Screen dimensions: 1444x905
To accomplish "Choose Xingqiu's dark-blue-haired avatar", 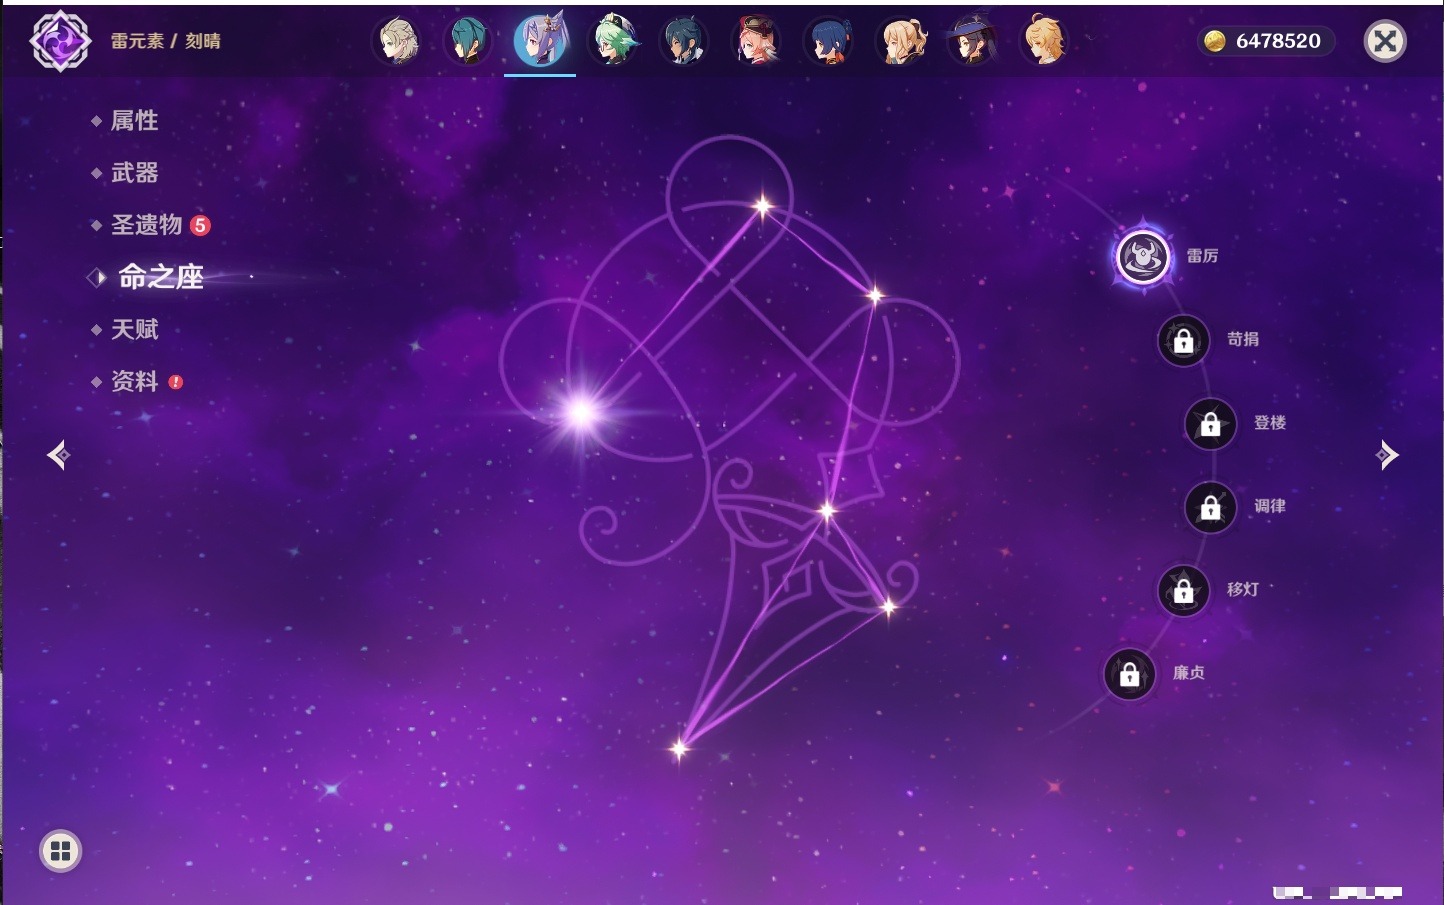I will point(828,41).
